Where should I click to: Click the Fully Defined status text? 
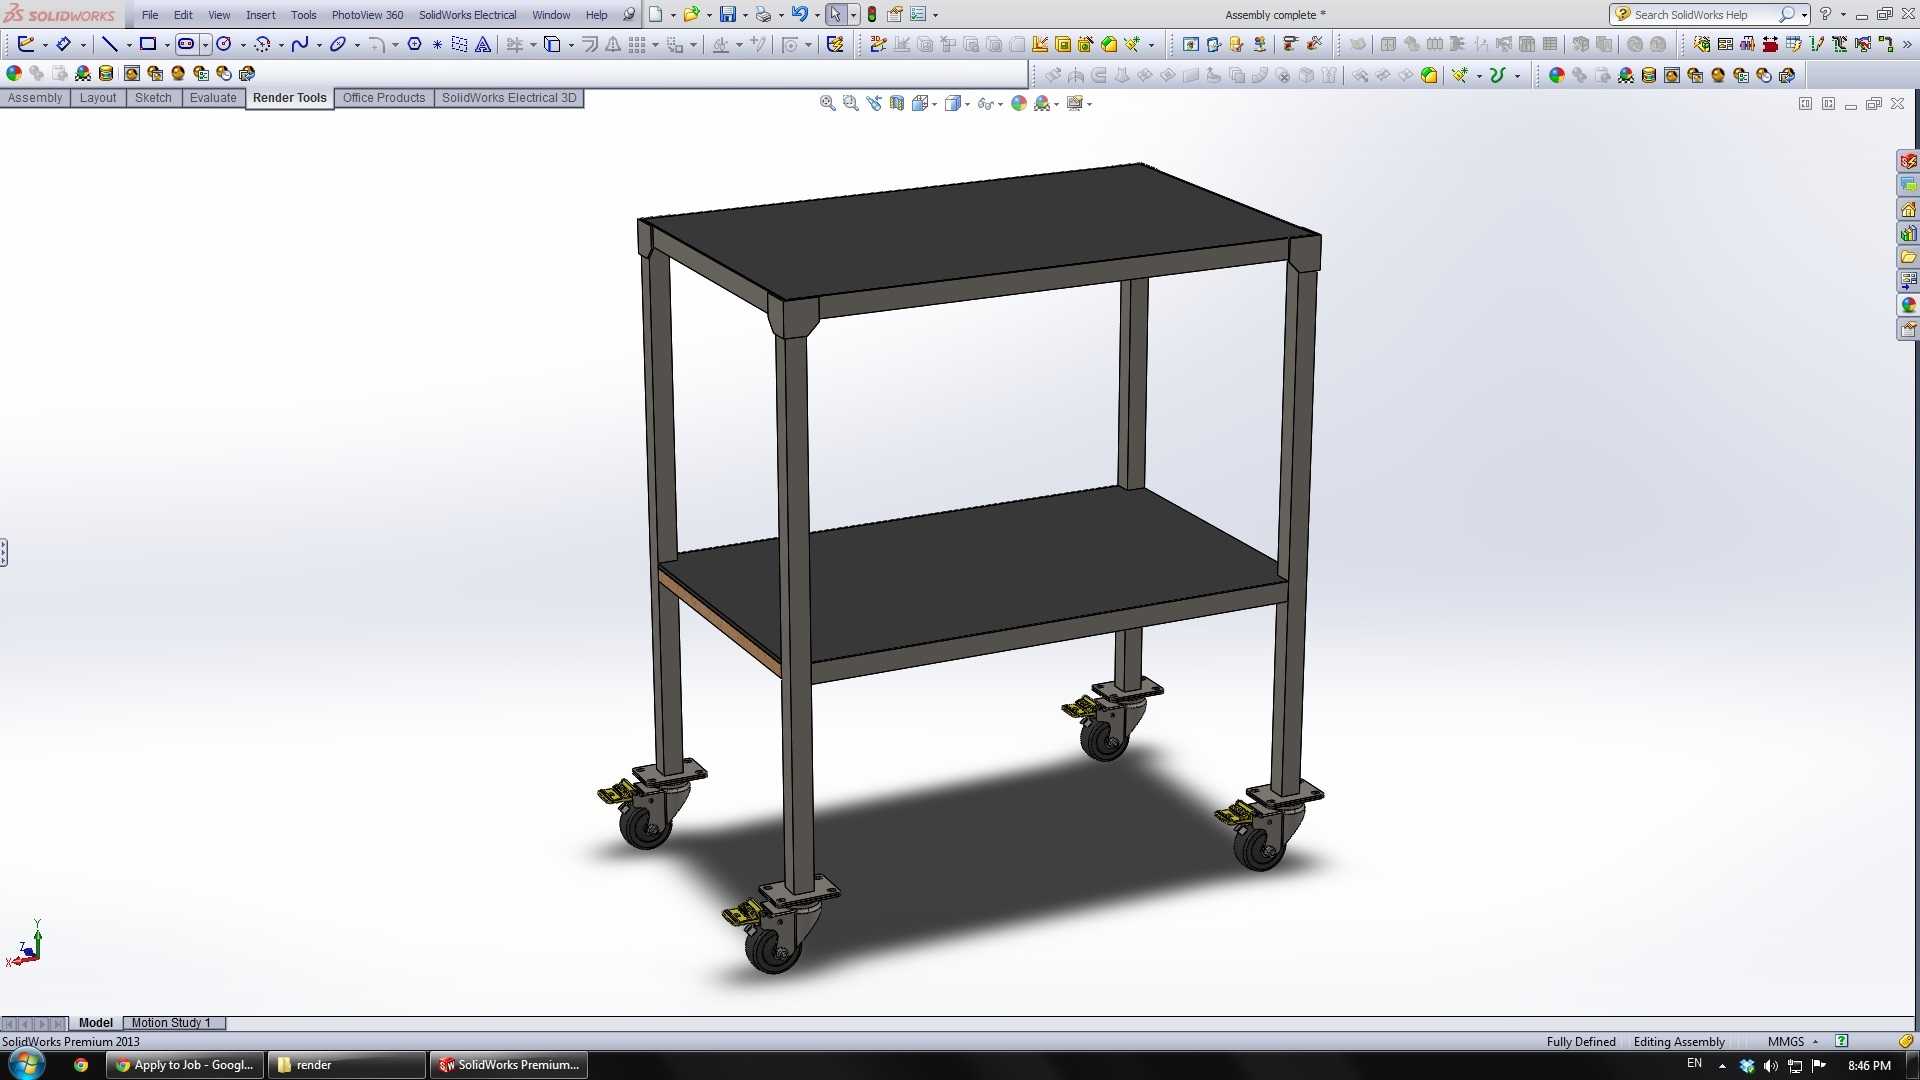pyautogui.click(x=1581, y=1041)
